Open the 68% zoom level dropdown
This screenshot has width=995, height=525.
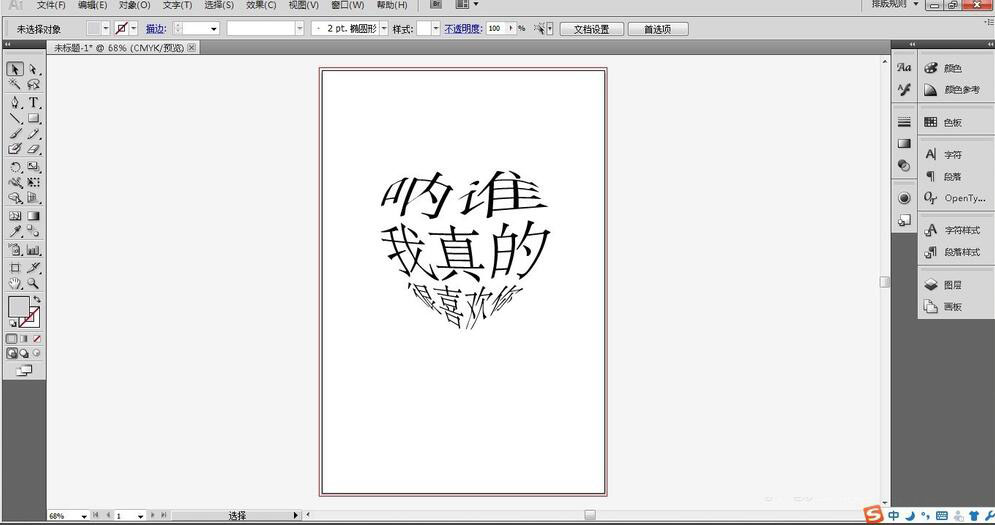(x=84, y=516)
